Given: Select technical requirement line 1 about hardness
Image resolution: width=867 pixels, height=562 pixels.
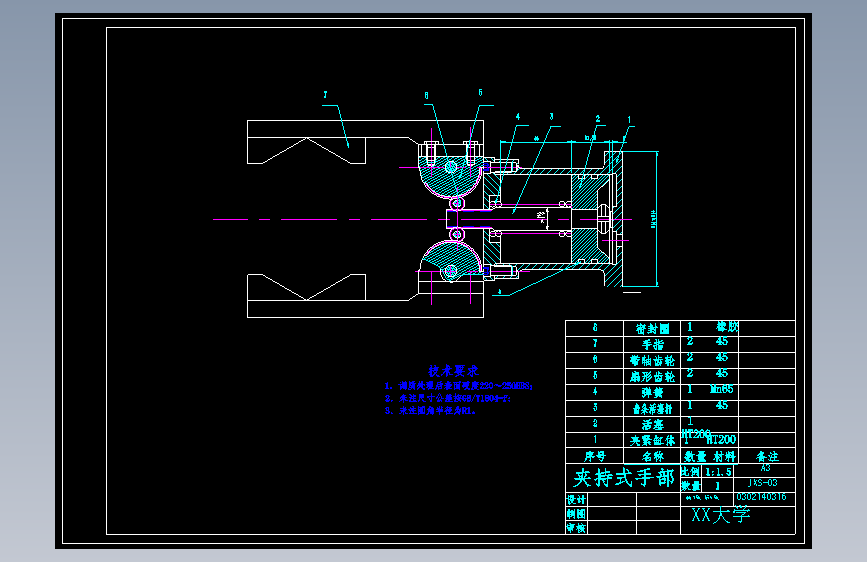Looking at the screenshot, I should [458, 386].
